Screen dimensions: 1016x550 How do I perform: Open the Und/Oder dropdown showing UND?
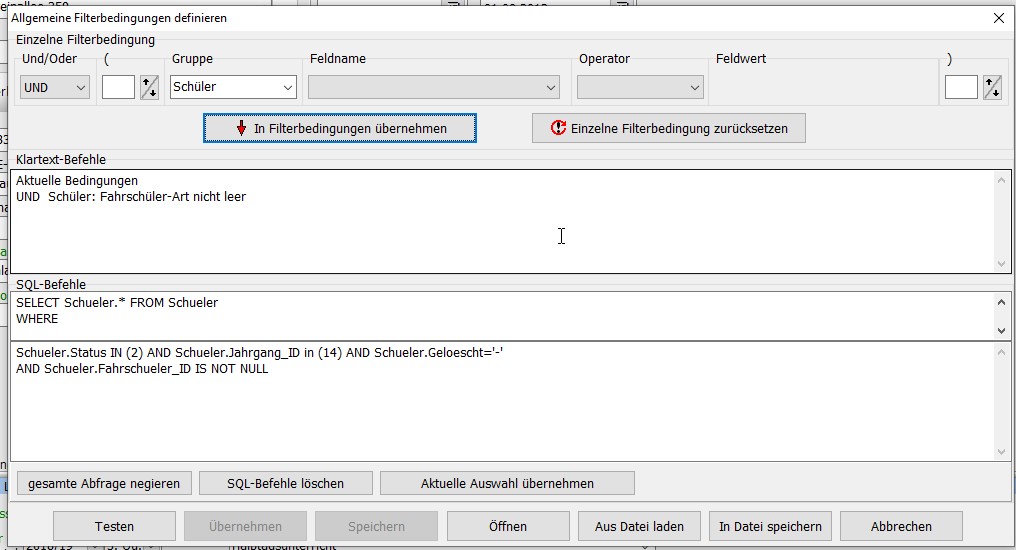click(x=54, y=87)
